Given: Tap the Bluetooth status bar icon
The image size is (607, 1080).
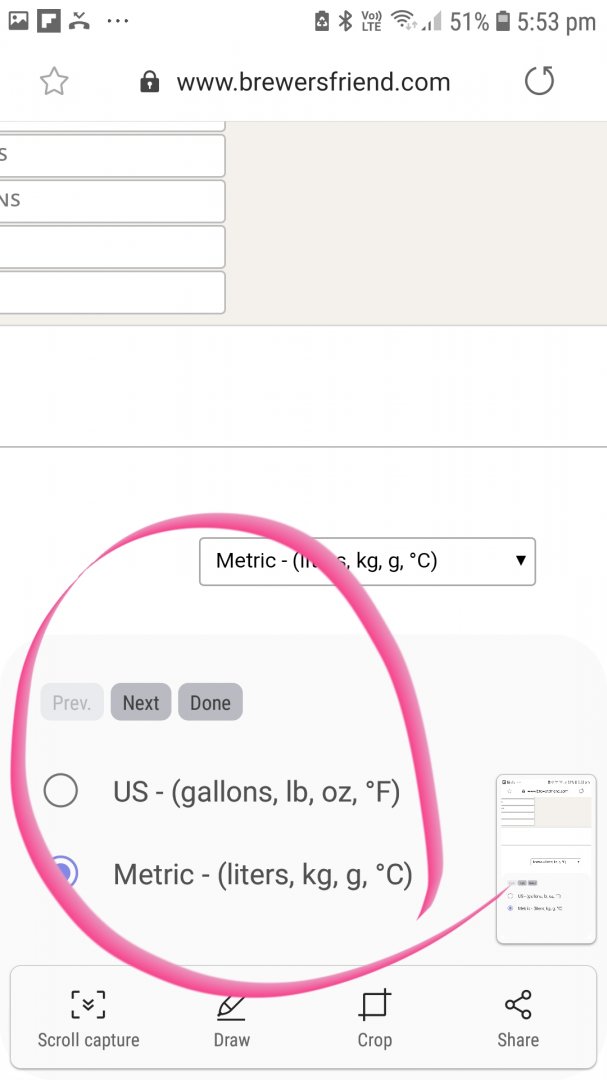Looking at the screenshot, I should [x=345, y=21].
